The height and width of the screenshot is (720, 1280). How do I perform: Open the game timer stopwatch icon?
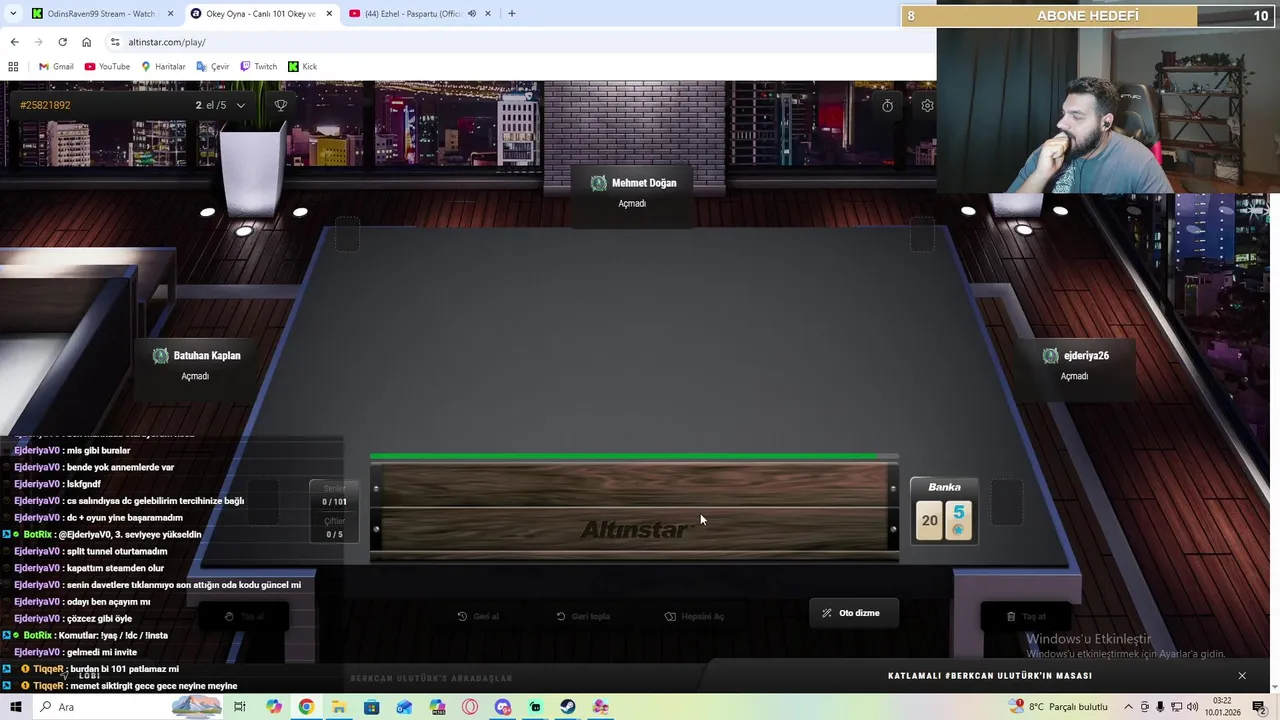(x=887, y=105)
